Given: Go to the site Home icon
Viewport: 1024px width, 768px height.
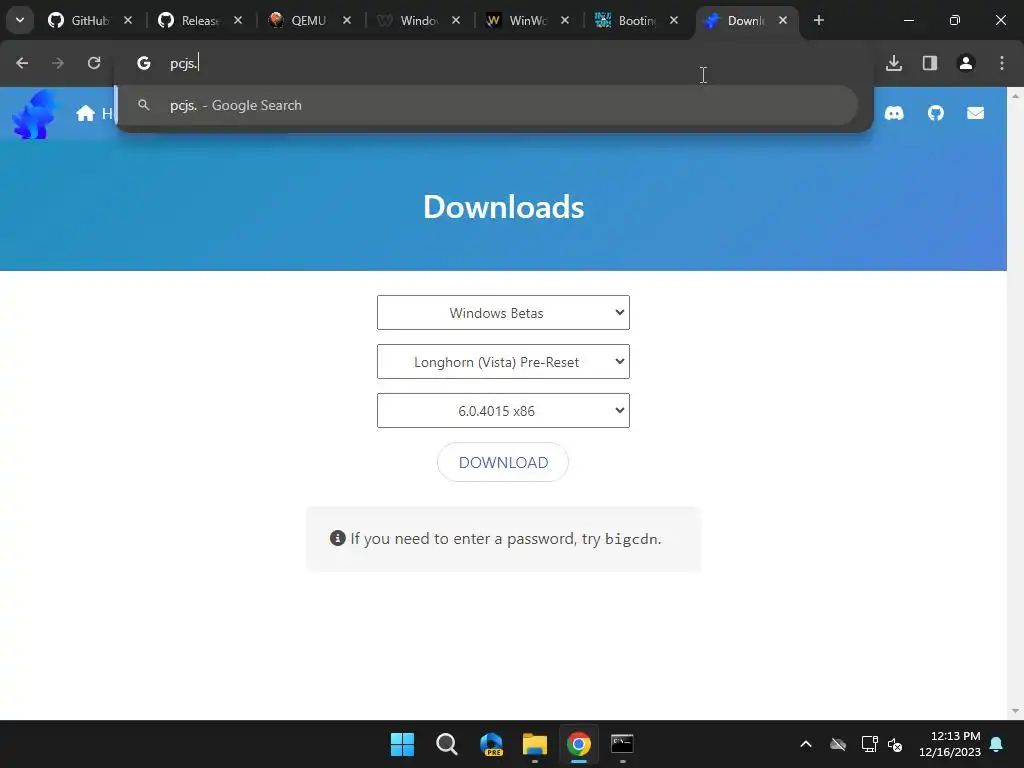Looking at the screenshot, I should [86, 114].
